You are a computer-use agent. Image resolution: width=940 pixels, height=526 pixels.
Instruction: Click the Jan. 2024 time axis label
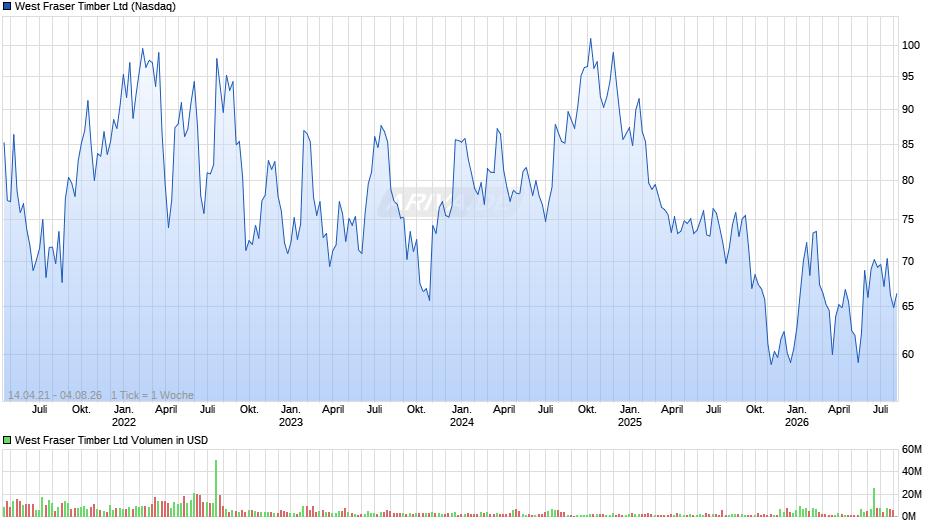(x=462, y=416)
